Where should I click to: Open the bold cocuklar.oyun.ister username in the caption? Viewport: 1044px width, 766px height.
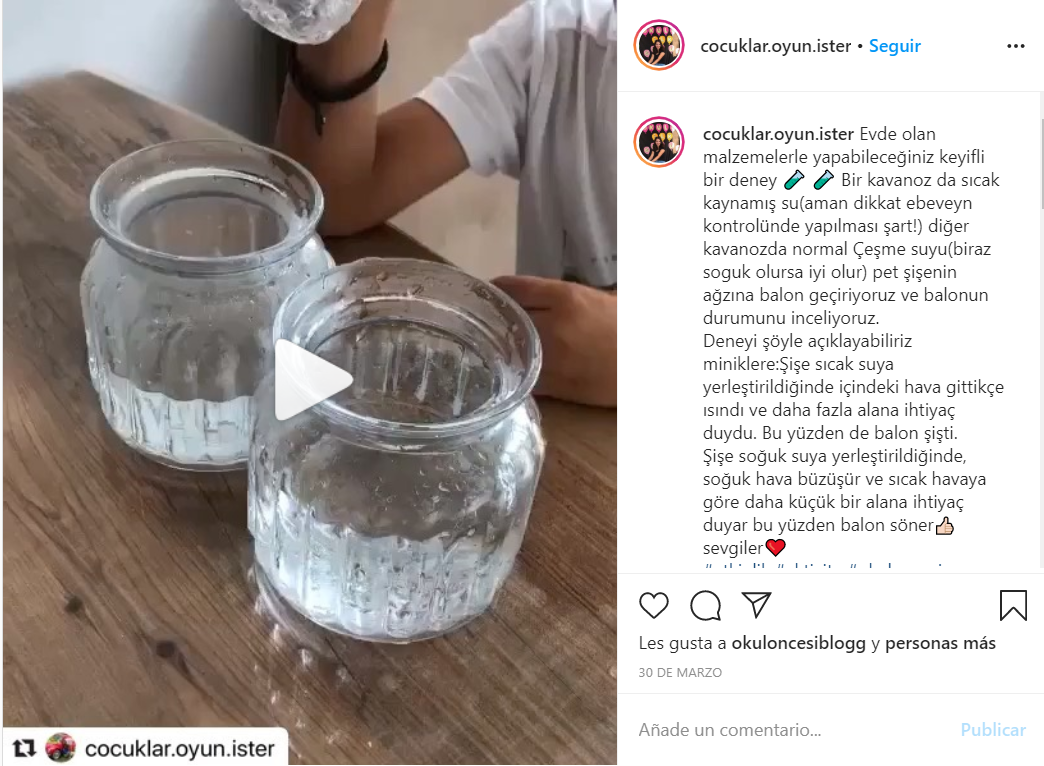778,134
